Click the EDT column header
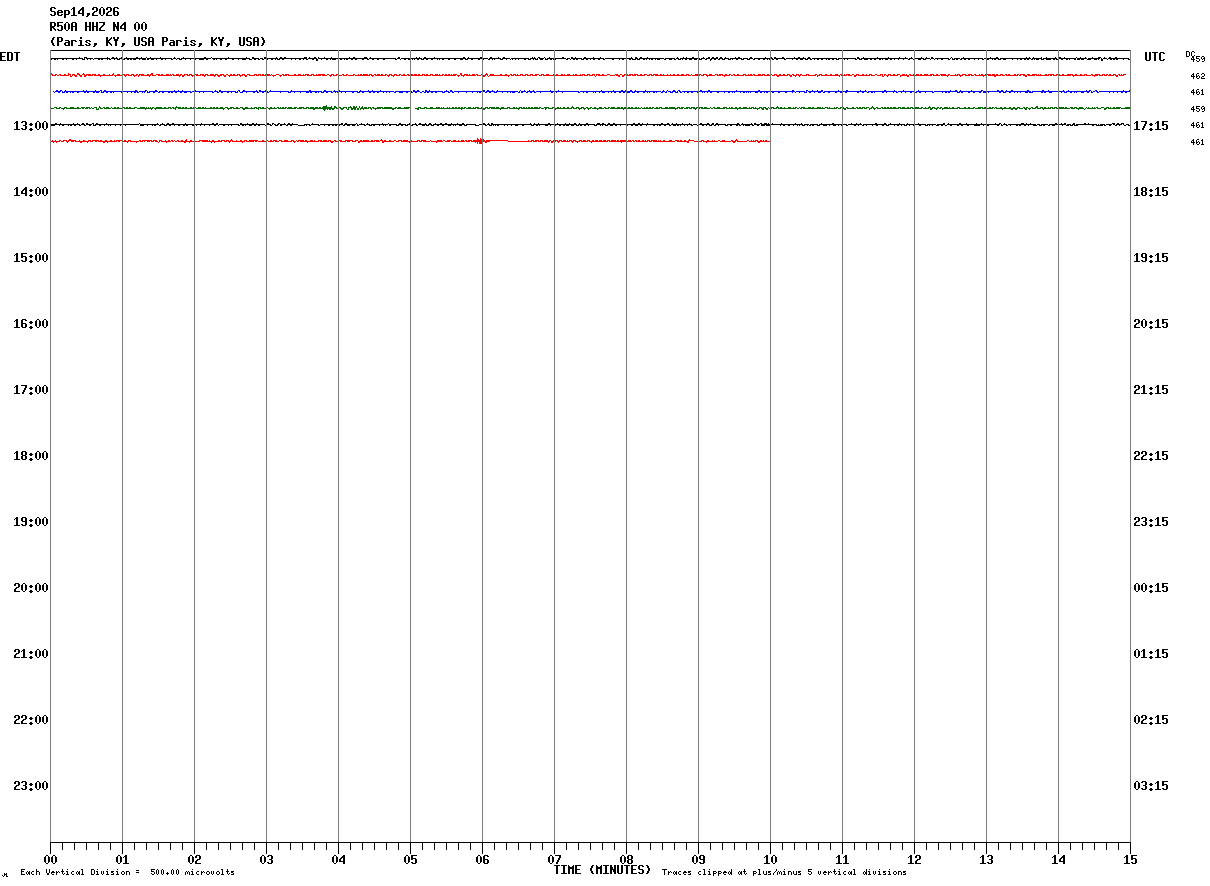This screenshot has width=1210, height=886. coord(9,57)
